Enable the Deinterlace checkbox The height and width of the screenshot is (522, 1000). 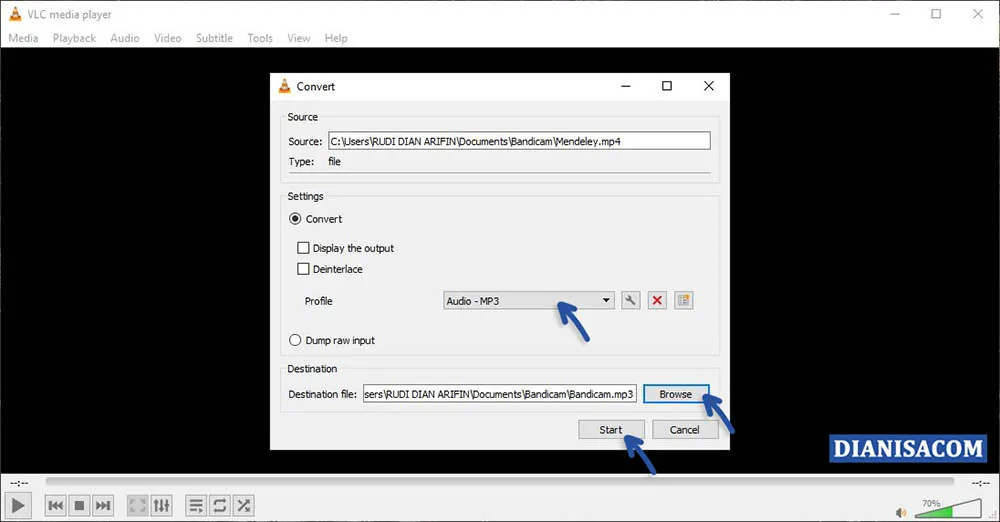pyautogui.click(x=303, y=269)
